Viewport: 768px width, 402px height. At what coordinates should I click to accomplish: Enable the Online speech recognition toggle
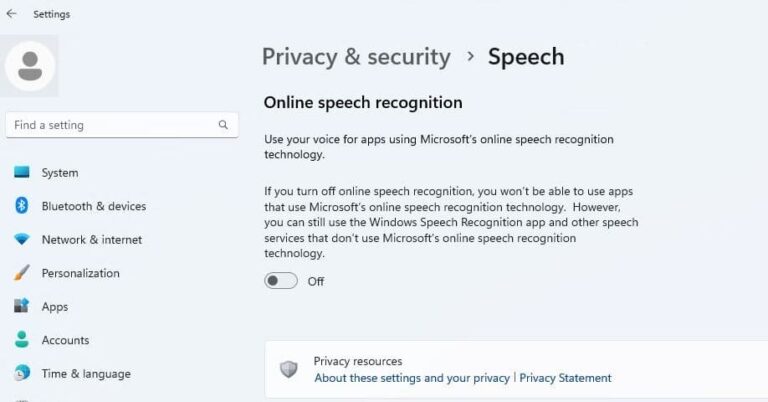[x=281, y=281]
